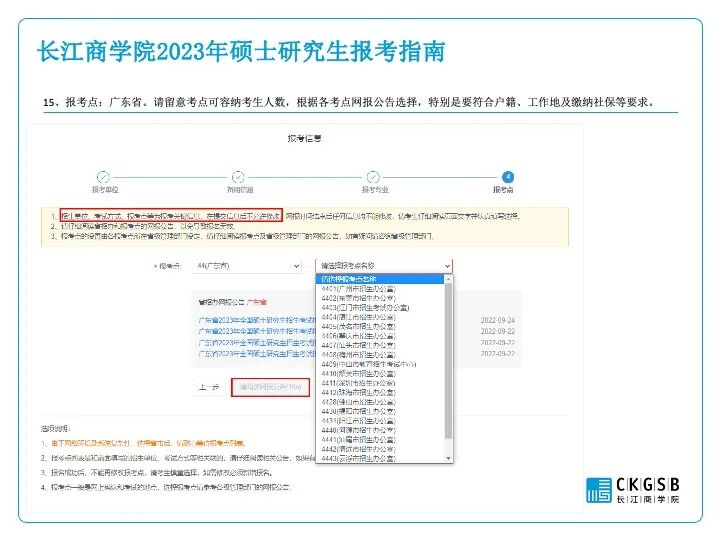720x540 pixels.
Task: Choose option 4401 广州市招生办公室
Action: pyautogui.click(x=359, y=289)
